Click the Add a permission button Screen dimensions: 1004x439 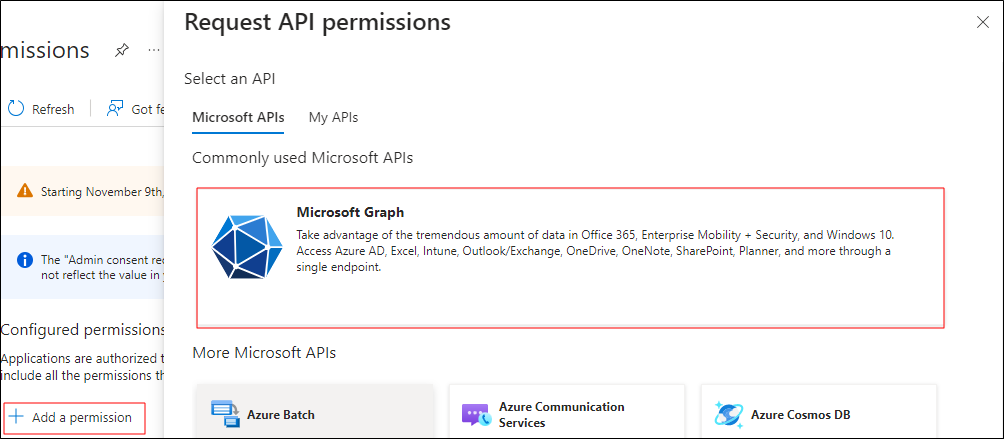(72, 417)
